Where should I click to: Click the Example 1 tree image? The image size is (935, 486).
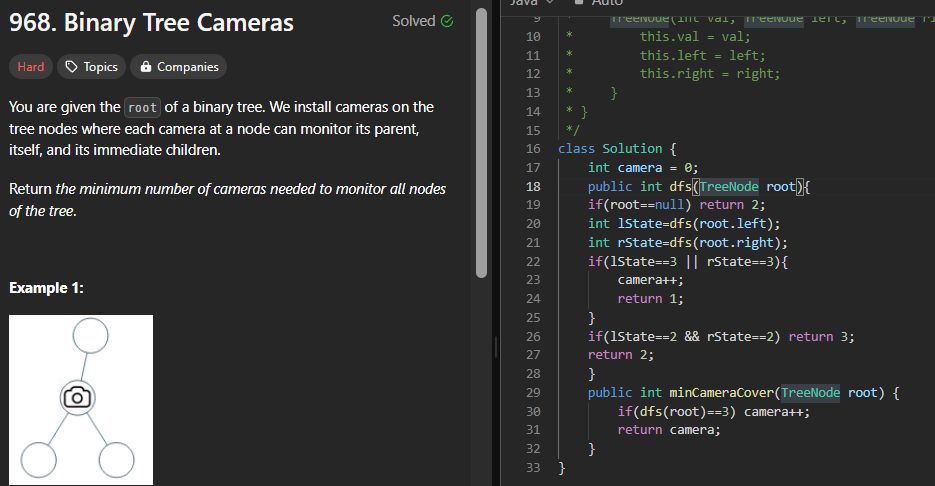[x=81, y=400]
